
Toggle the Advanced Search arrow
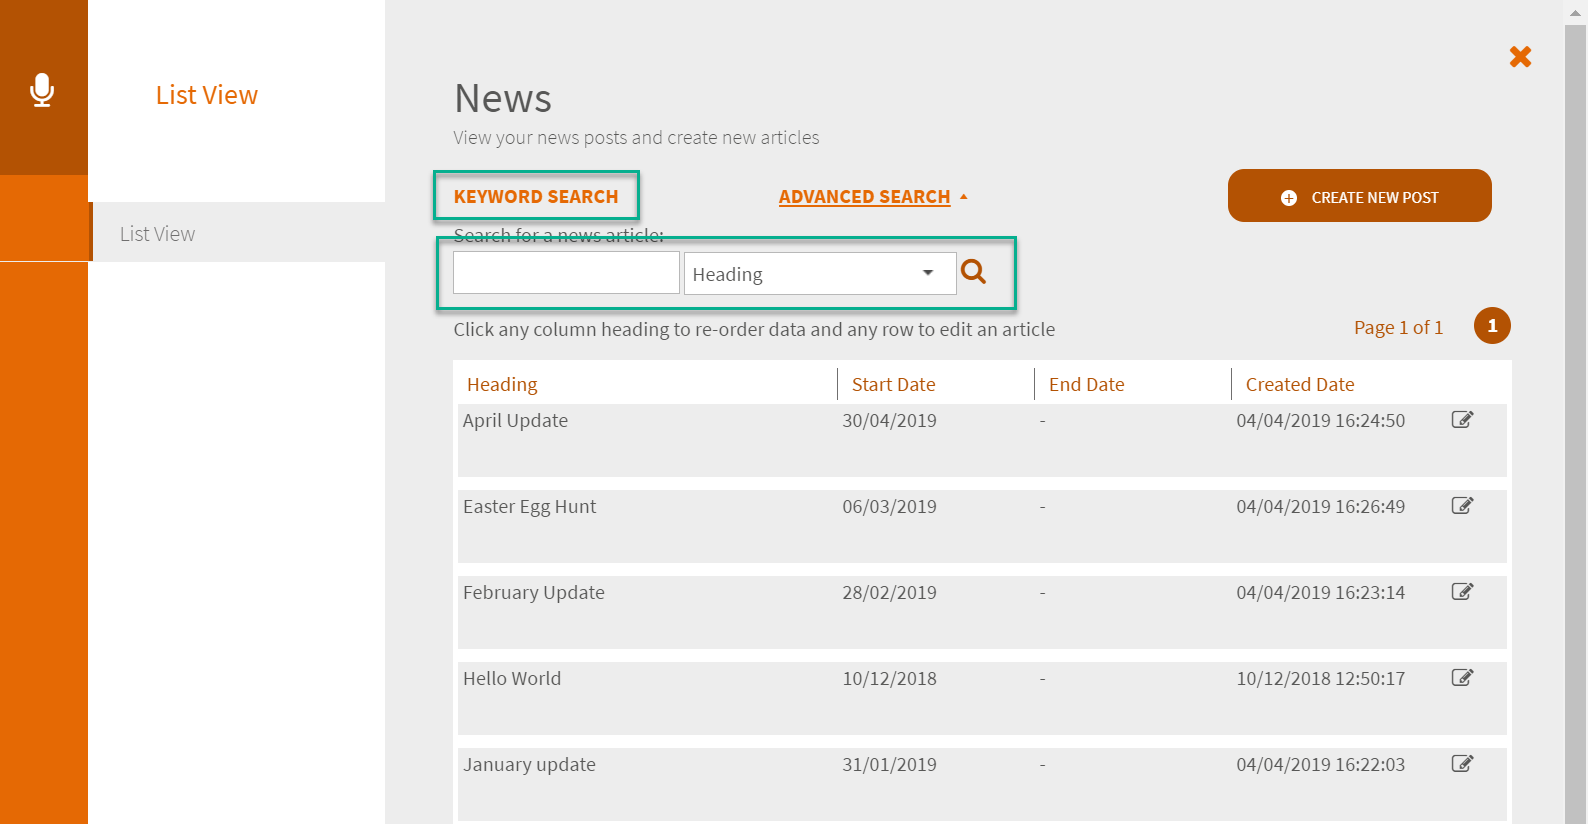point(964,197)
